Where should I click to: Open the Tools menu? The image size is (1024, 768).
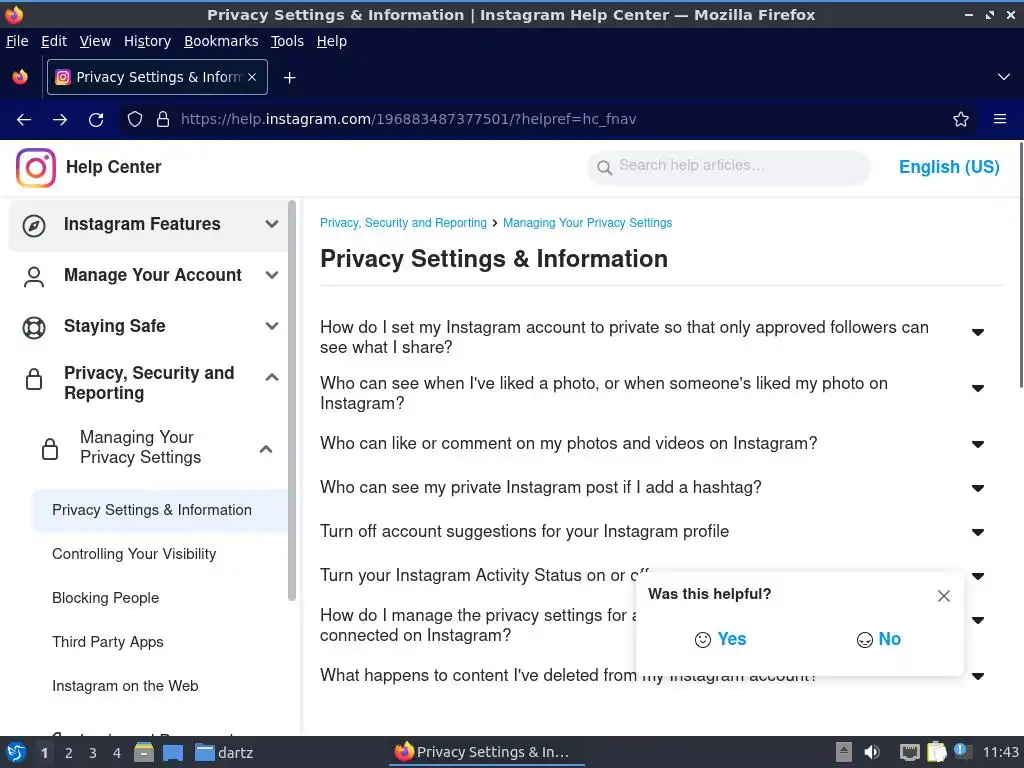287,41
